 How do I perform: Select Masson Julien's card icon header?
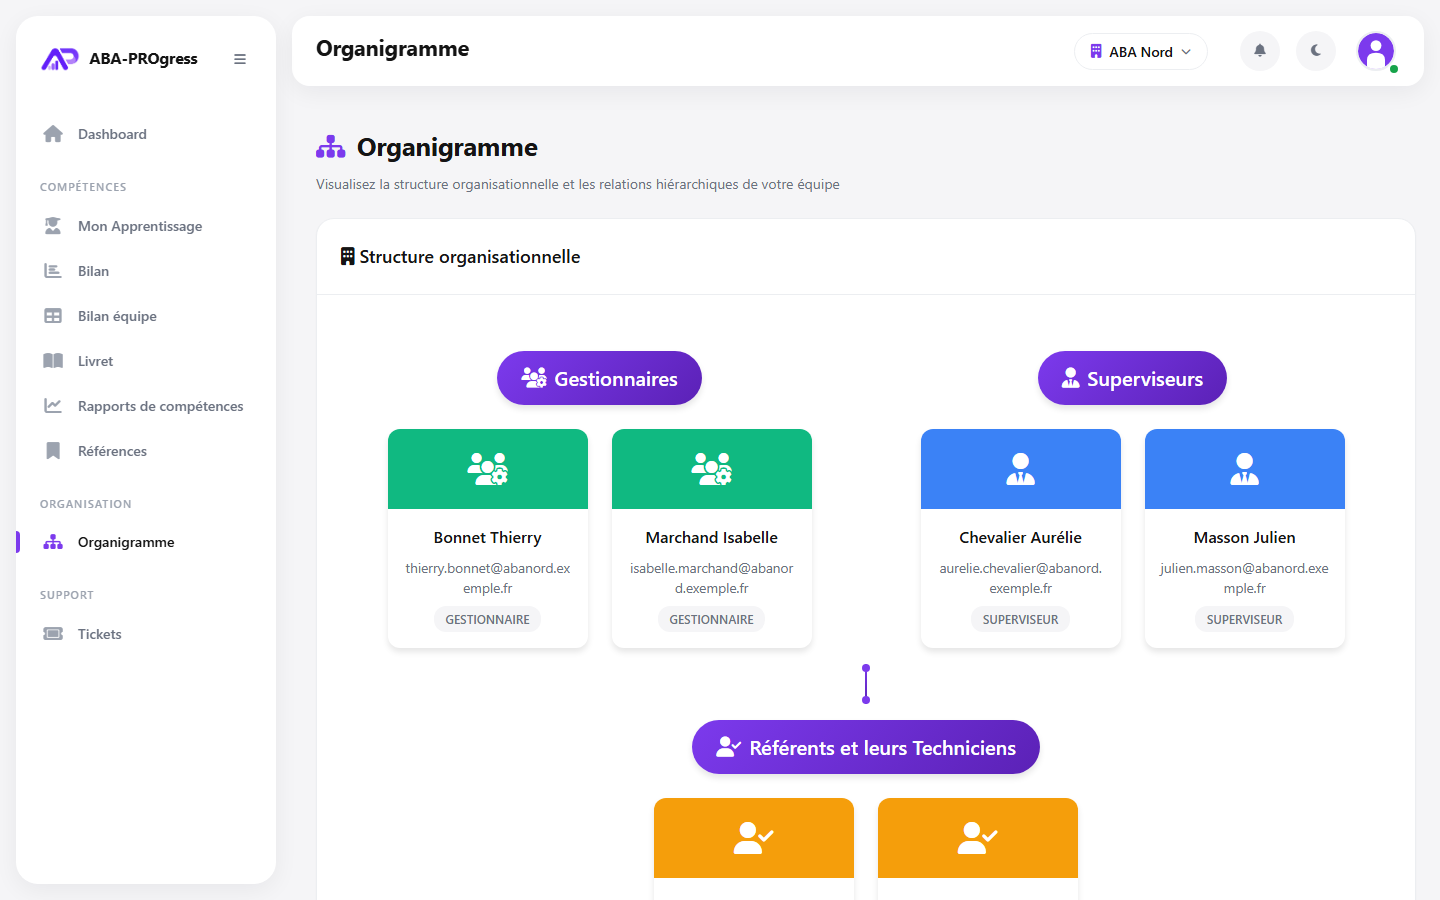pos(1245,469)
